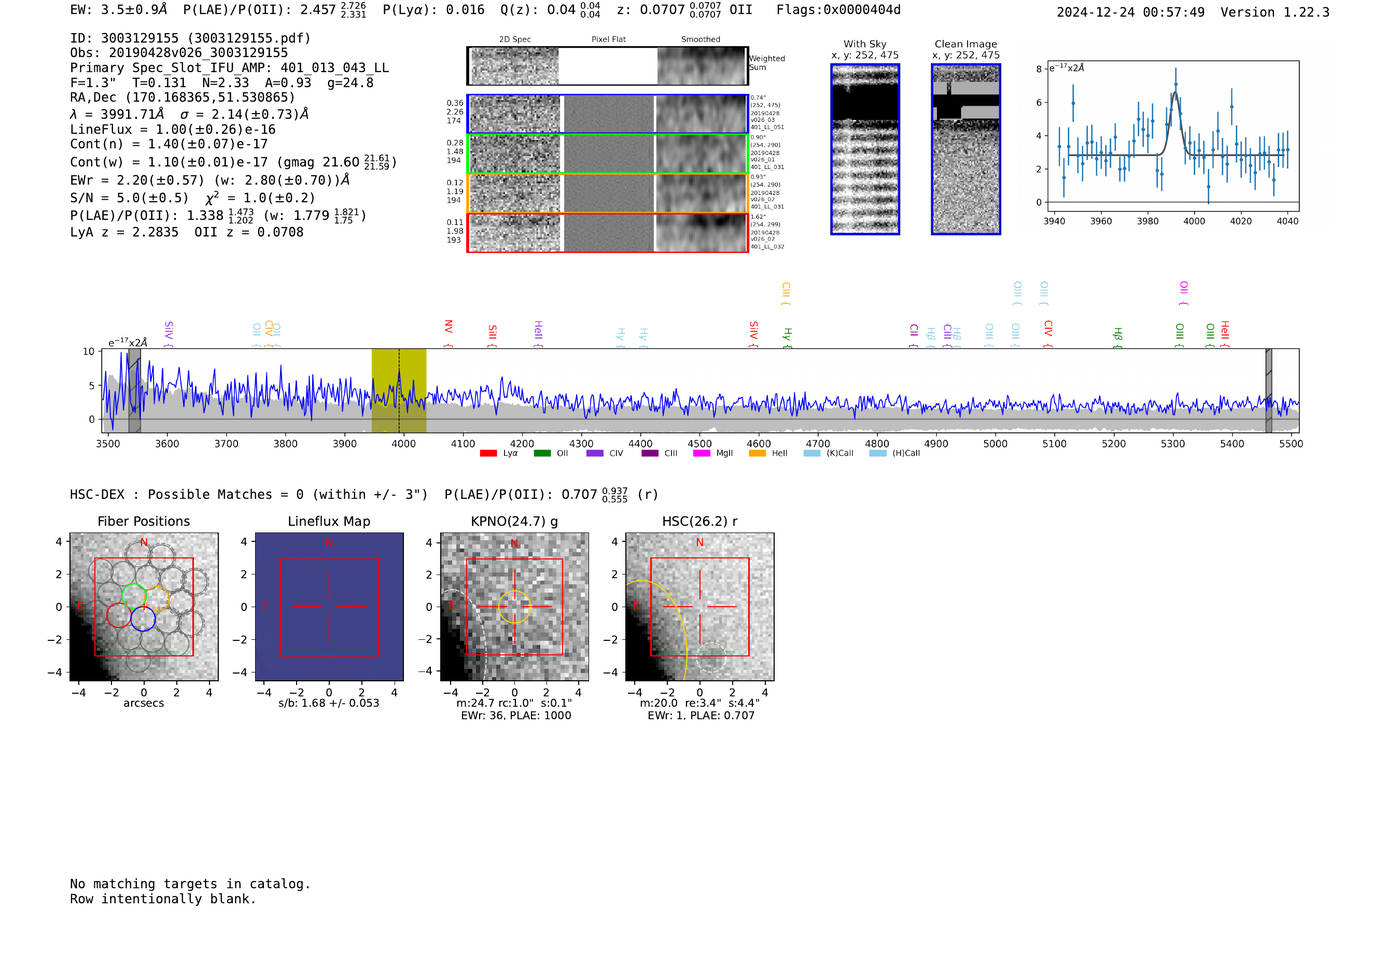Select the Clean Image cutout
The width and height of the screenshot is (1400, 953).
click(966, 149)
